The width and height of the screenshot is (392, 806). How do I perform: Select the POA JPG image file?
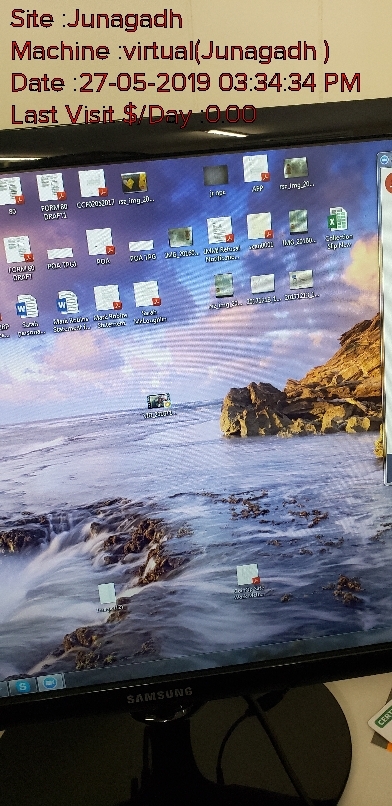coord(141,250)
